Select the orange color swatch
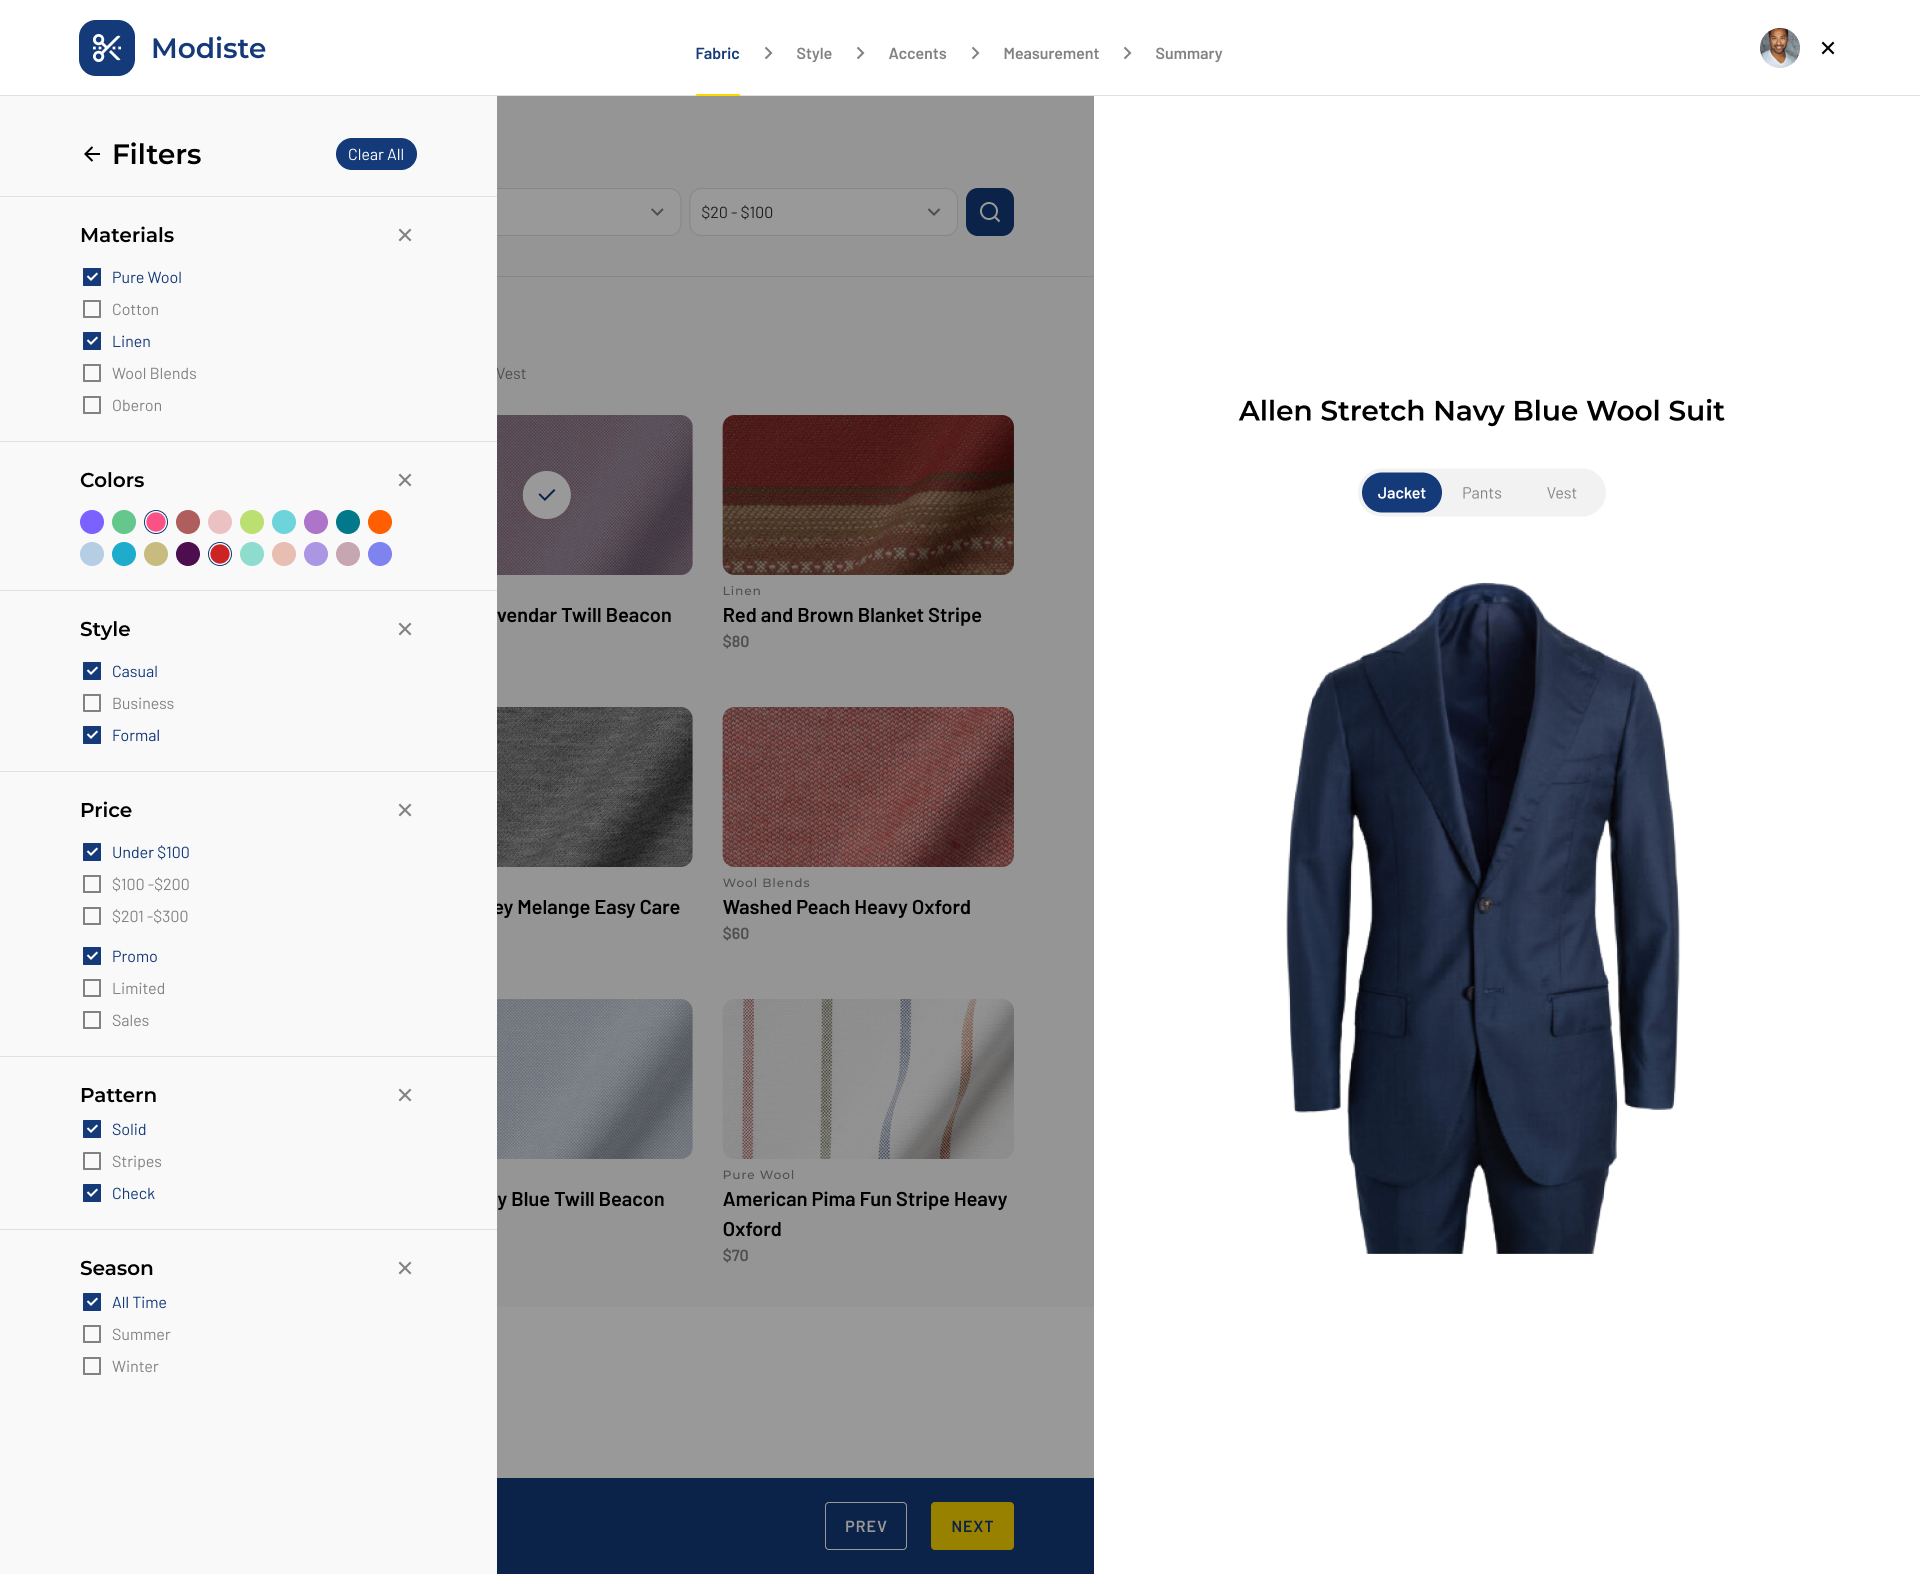The width and height of the screenshot is (1920, 1574). pyautogui.click(x=380, y=522)
